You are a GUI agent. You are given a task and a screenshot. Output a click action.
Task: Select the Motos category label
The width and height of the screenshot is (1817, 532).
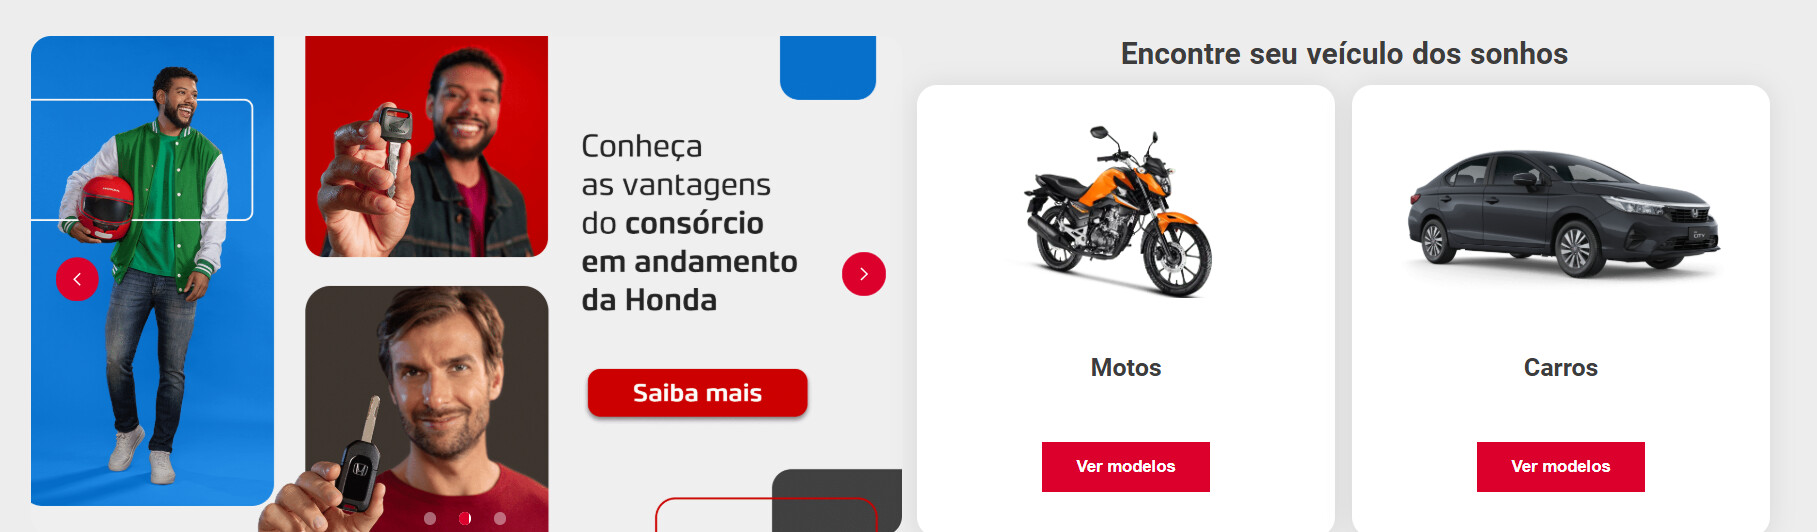coord(1126,367)
